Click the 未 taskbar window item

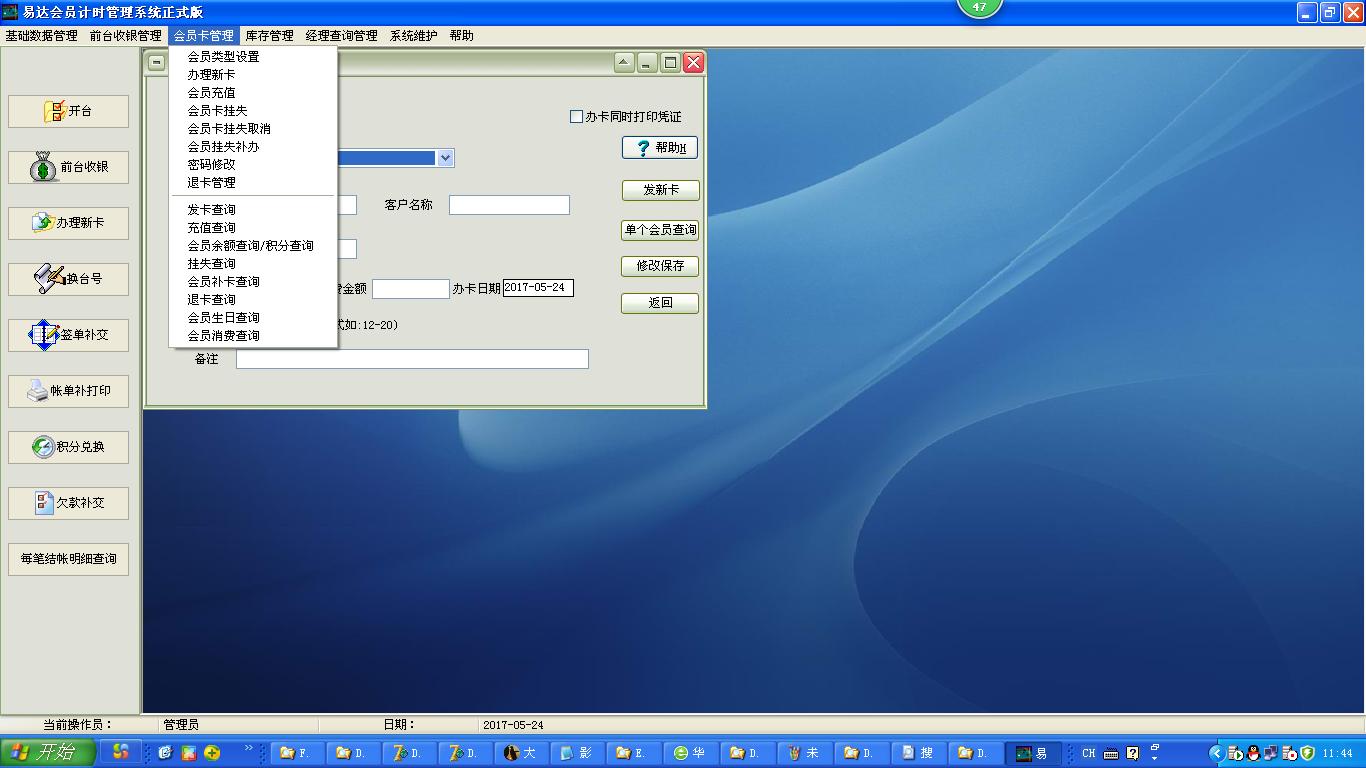point(804,753)
